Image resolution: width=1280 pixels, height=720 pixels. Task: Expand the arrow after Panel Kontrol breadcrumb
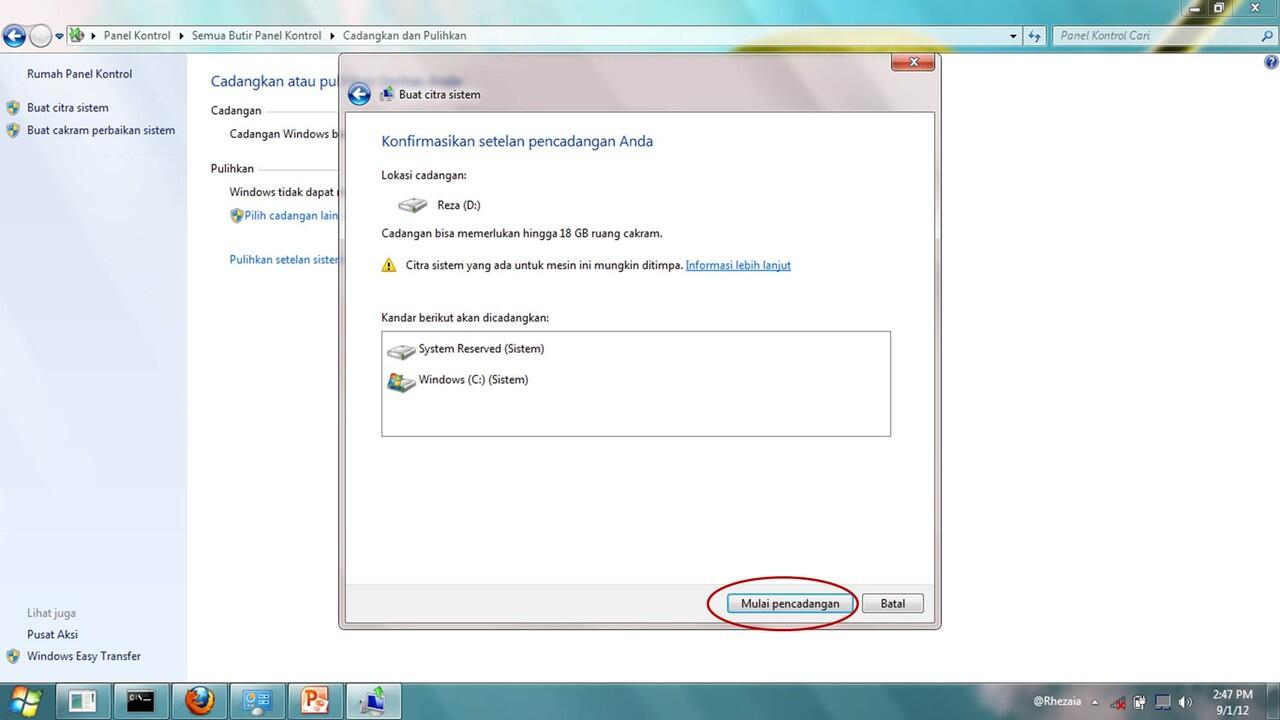tap(182, 36)
